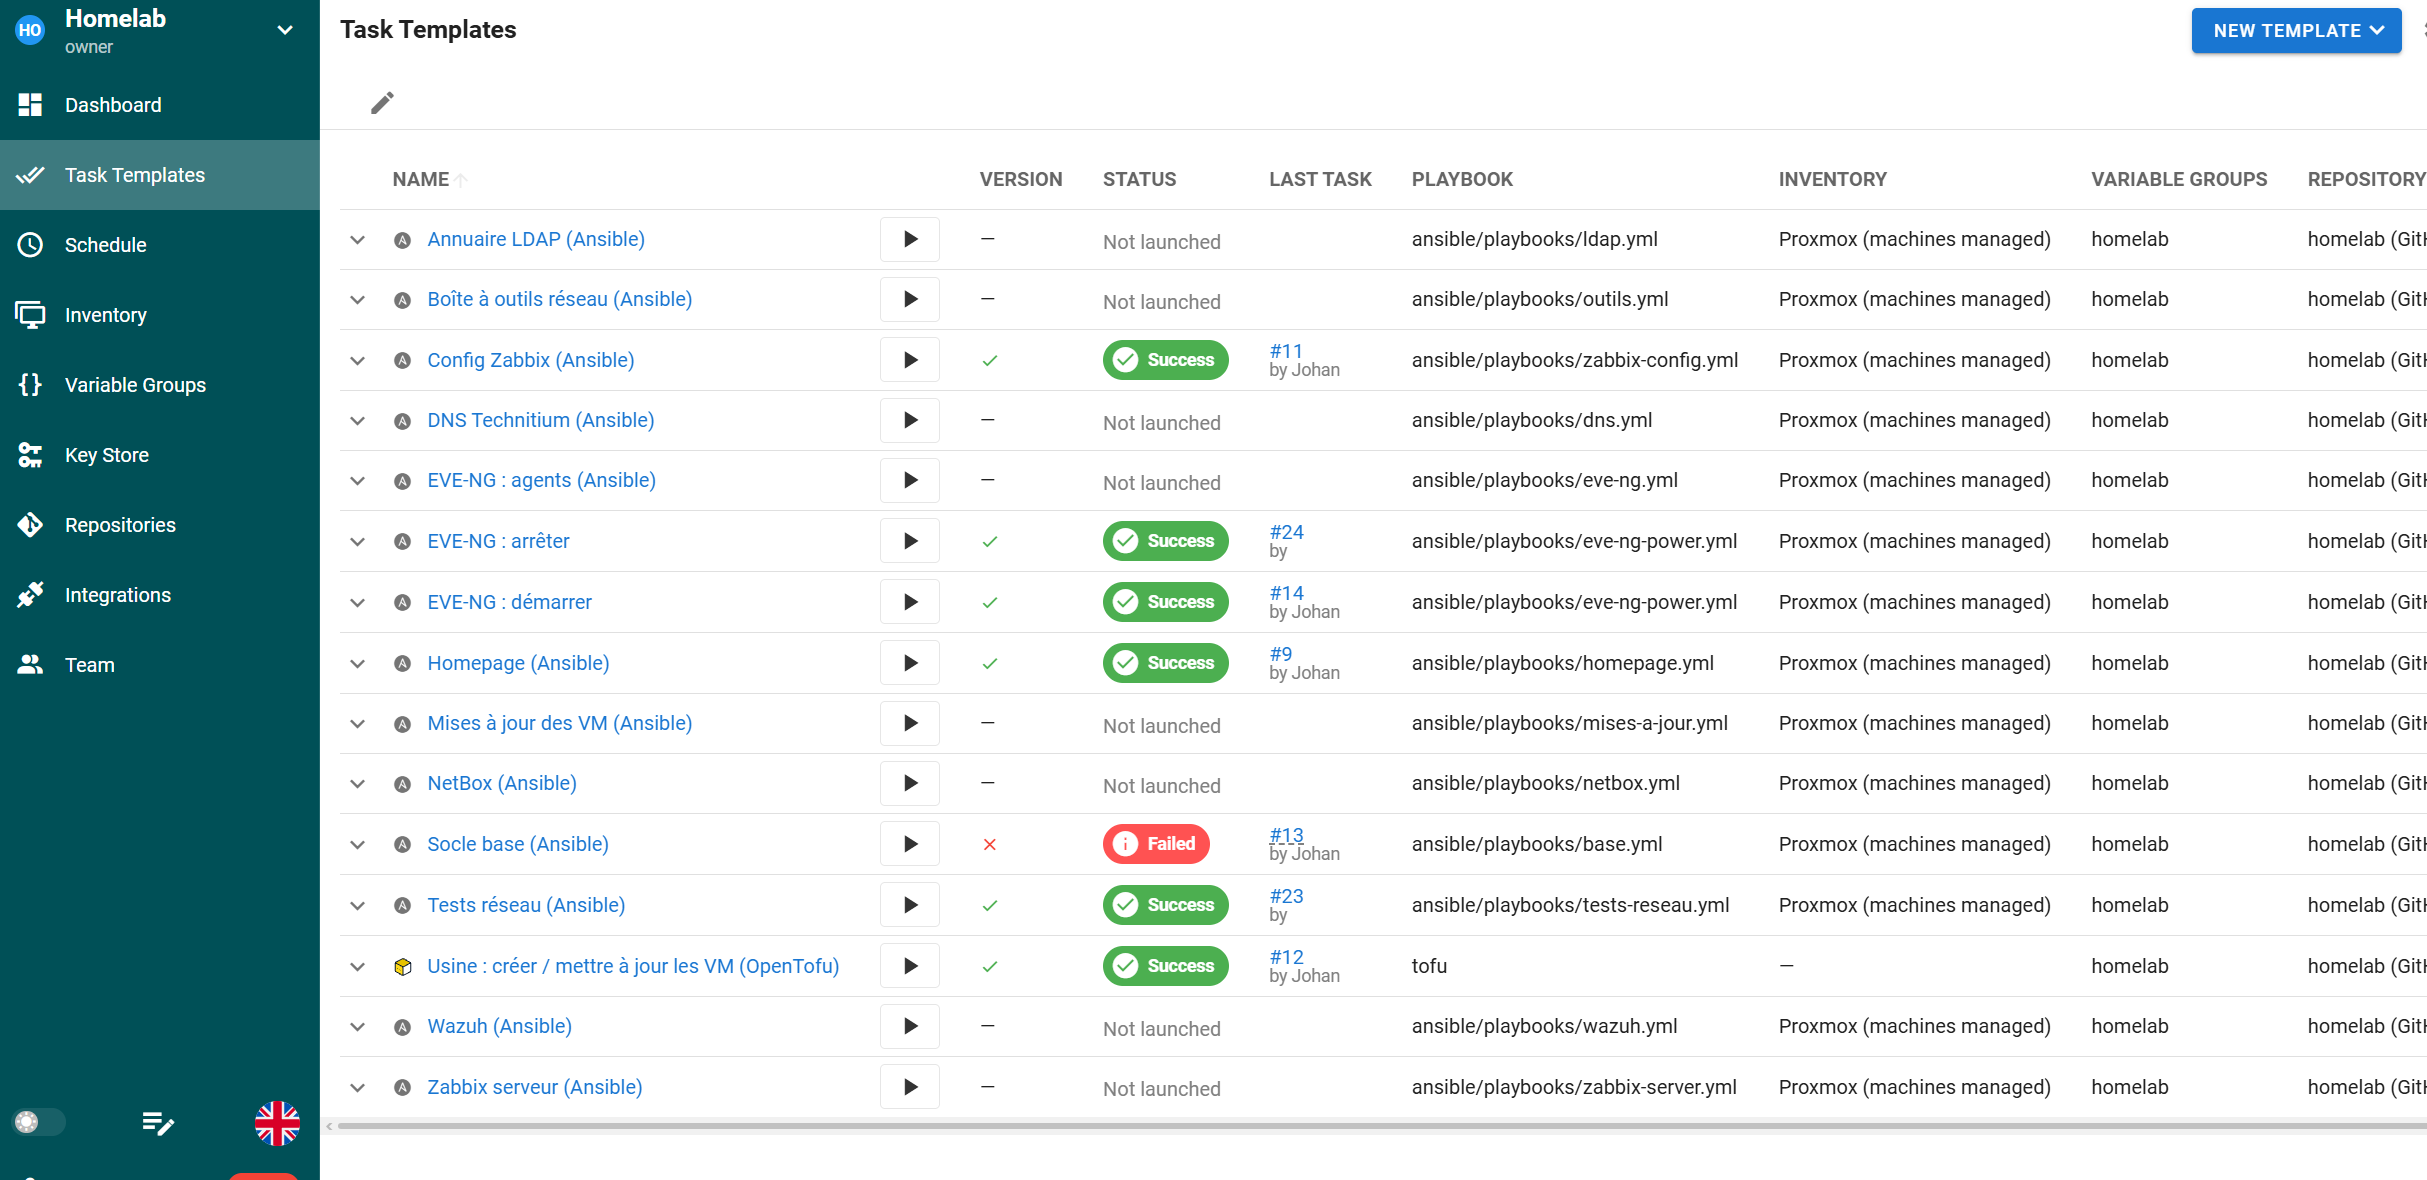Click the Key Store icon
This screenshot has height=1180, width=2427.
pos(30,455)
